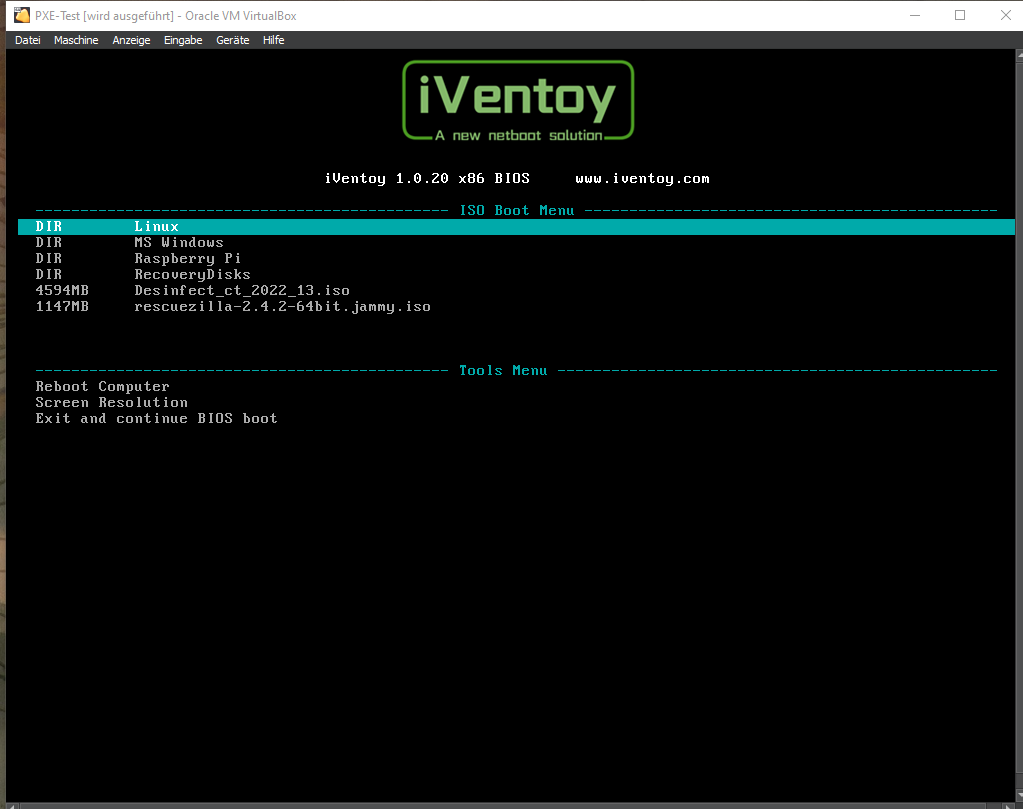This screenshot has height=809, width=1023.
Task: Click the ISO Boot Menu heading
Action: 517,210
